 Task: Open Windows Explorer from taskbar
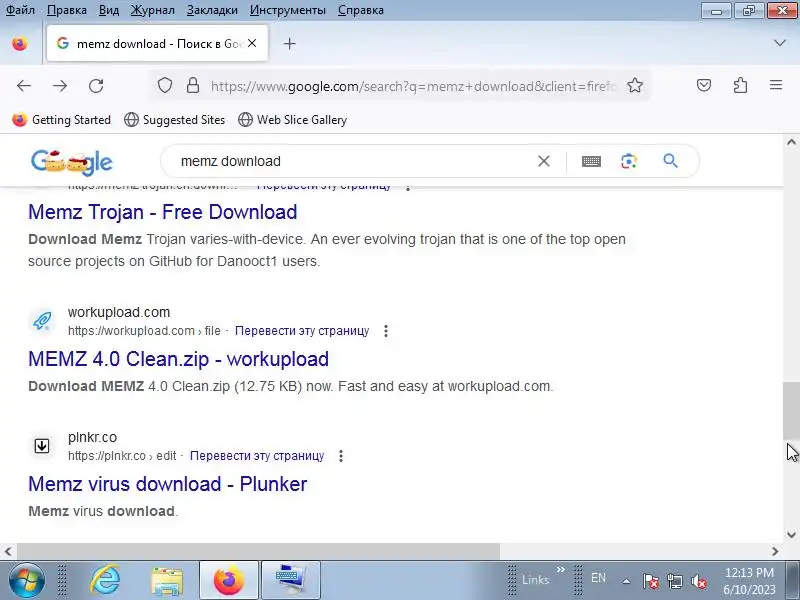pyautogui.click(x=167, y=580)
